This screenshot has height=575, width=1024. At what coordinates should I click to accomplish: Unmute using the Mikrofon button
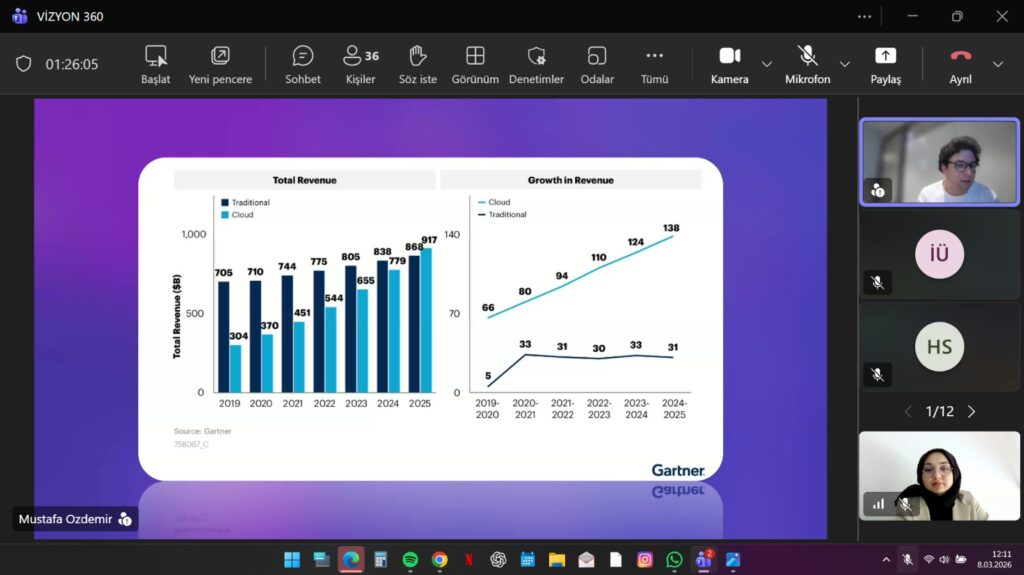coord(807,64)
